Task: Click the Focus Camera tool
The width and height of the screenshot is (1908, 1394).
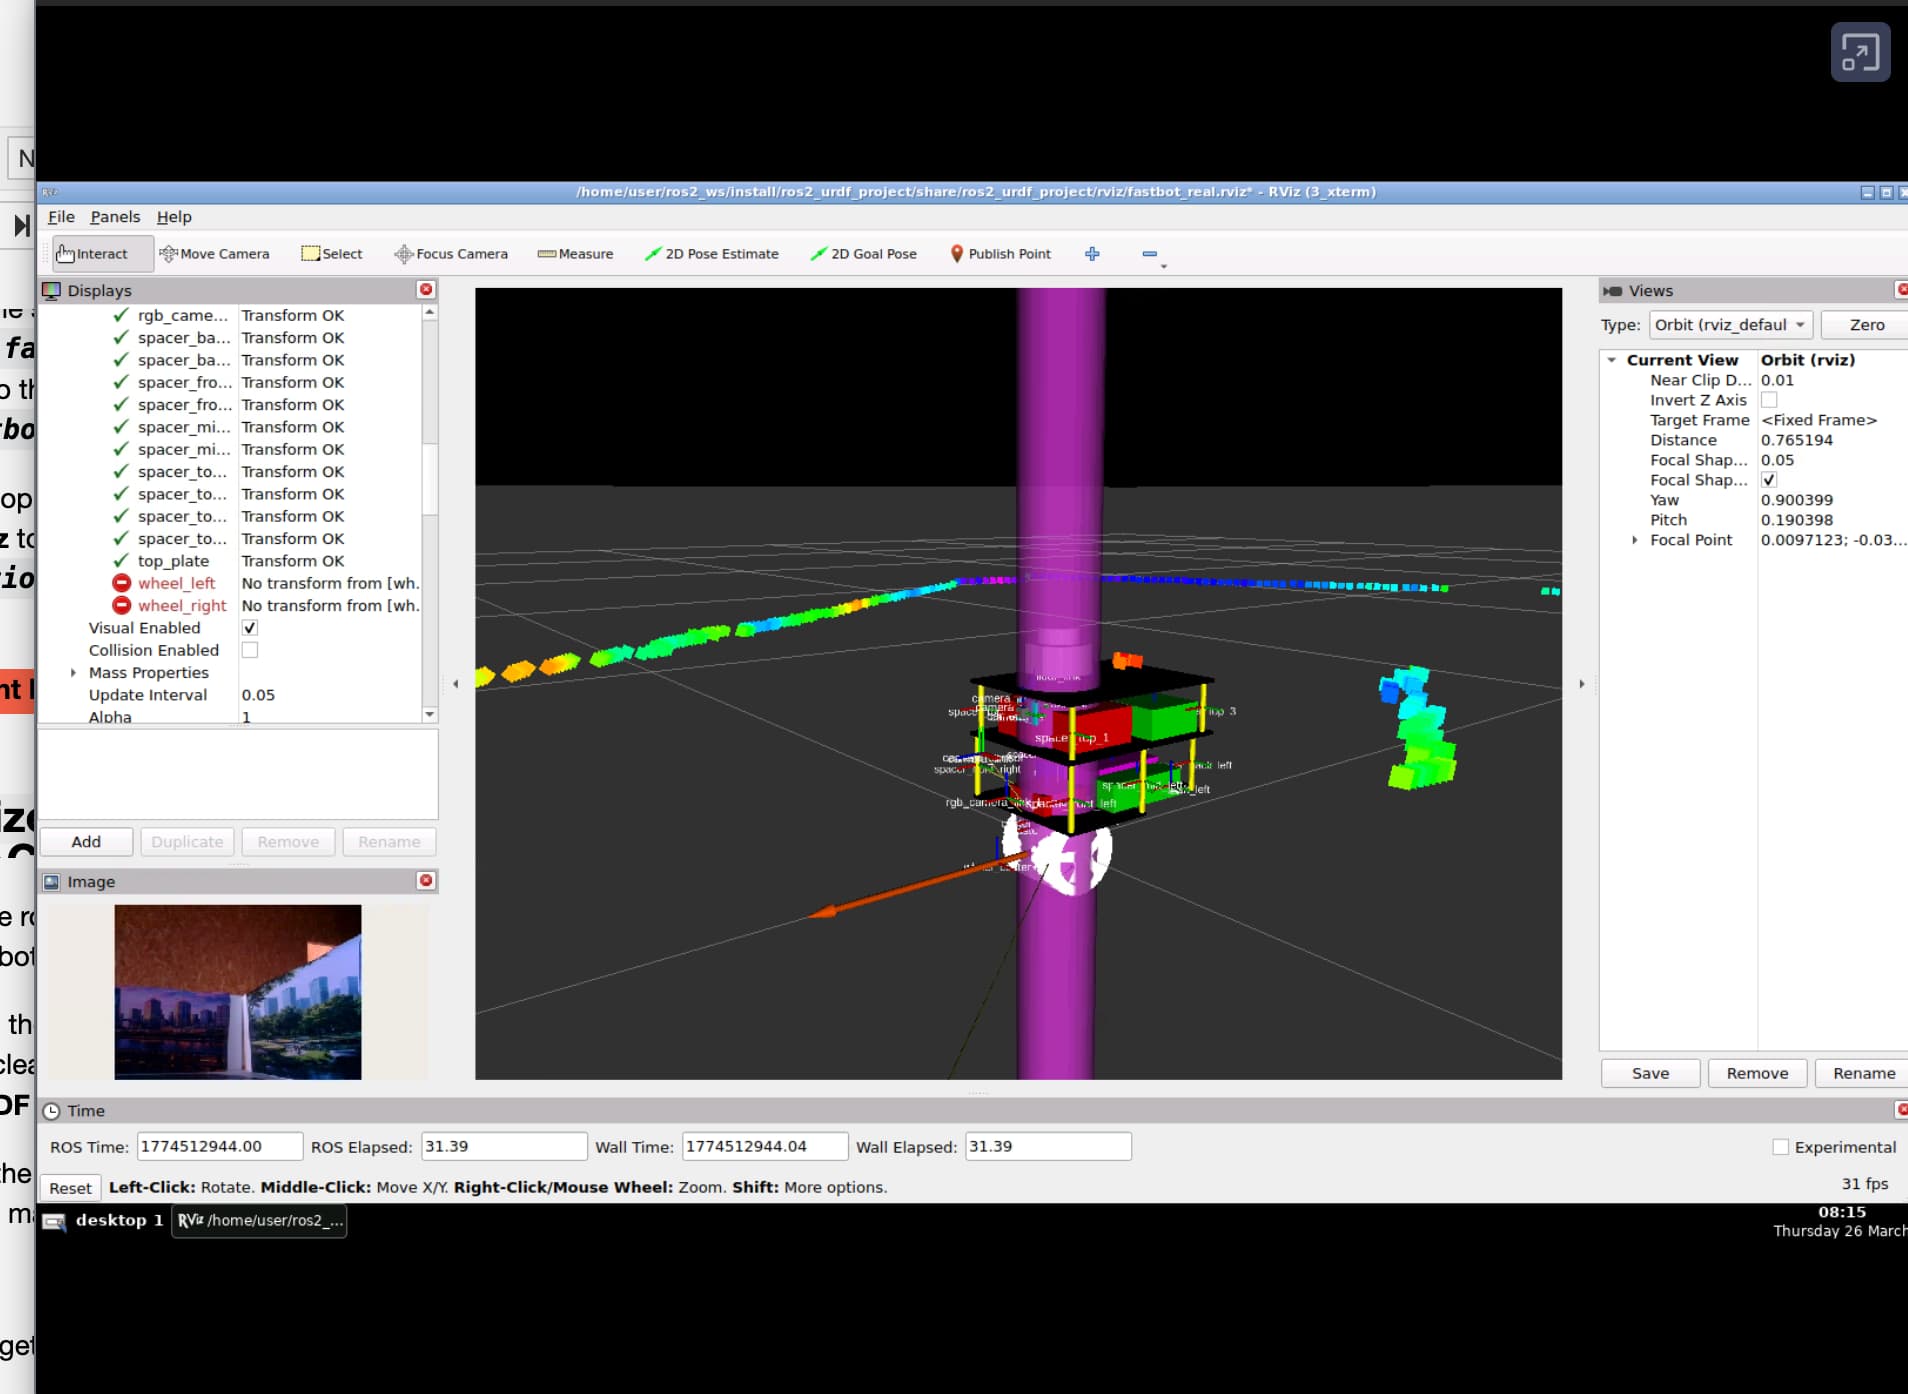Action: click(x=451, y=254)
